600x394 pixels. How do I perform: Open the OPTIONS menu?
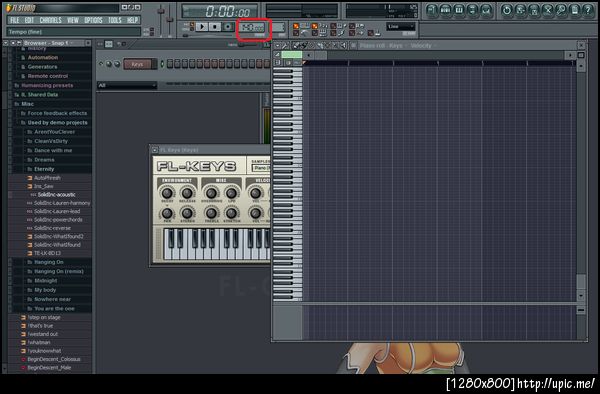tap(93, 20)
